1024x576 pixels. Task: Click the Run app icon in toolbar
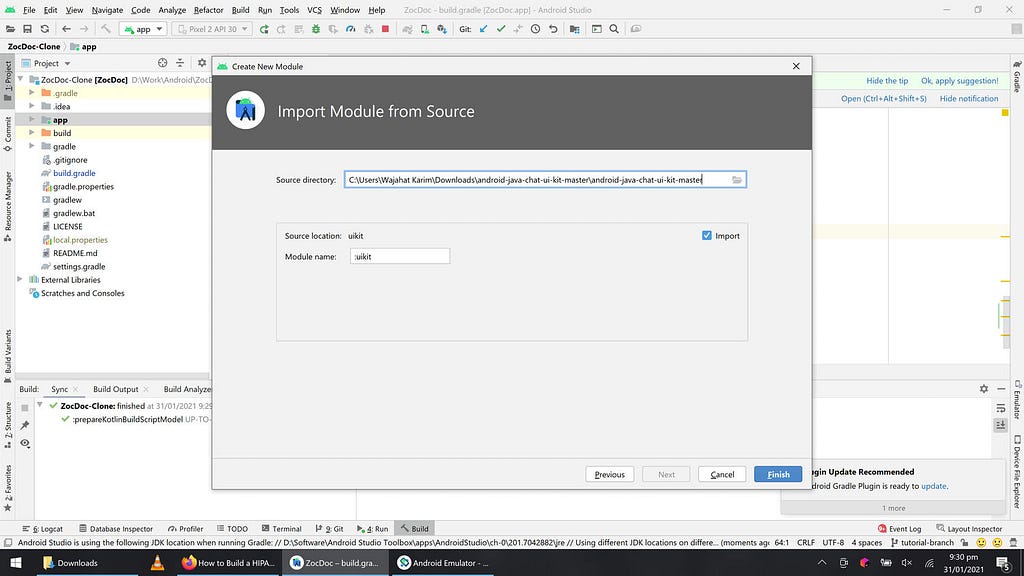coord(264,29)
